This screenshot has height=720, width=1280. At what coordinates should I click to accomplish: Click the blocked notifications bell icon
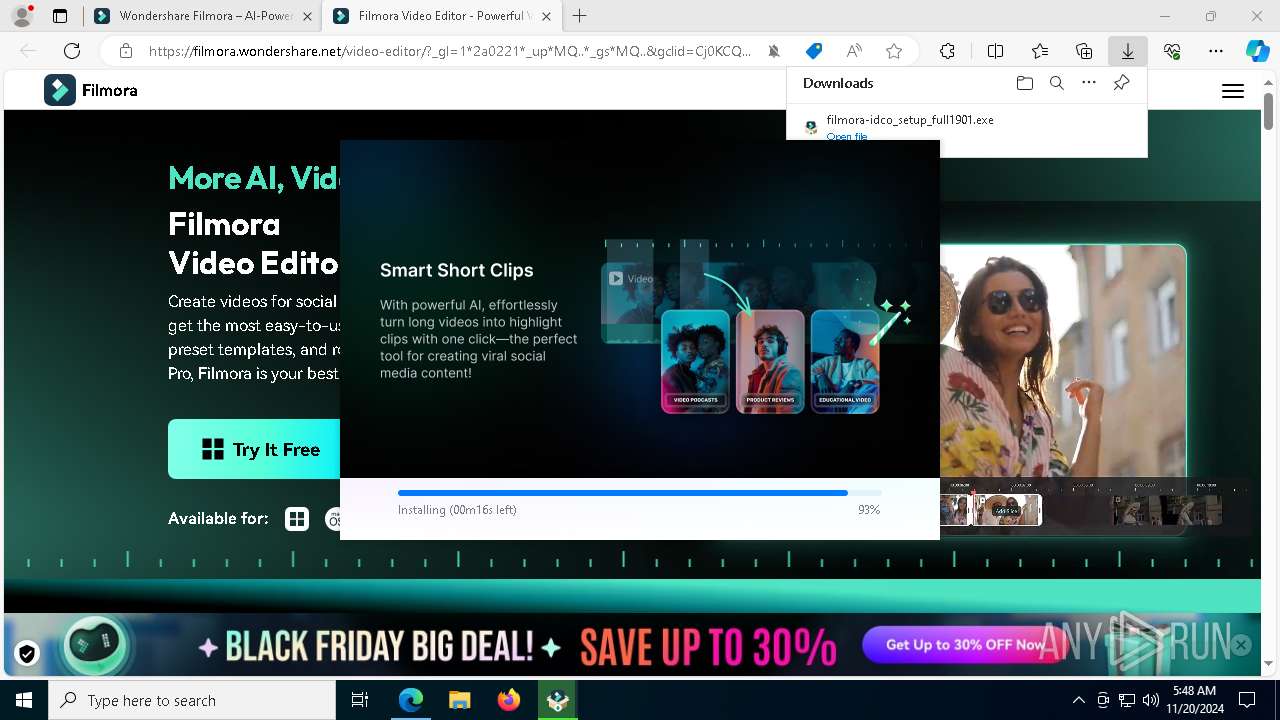click(x=774, y=51)
